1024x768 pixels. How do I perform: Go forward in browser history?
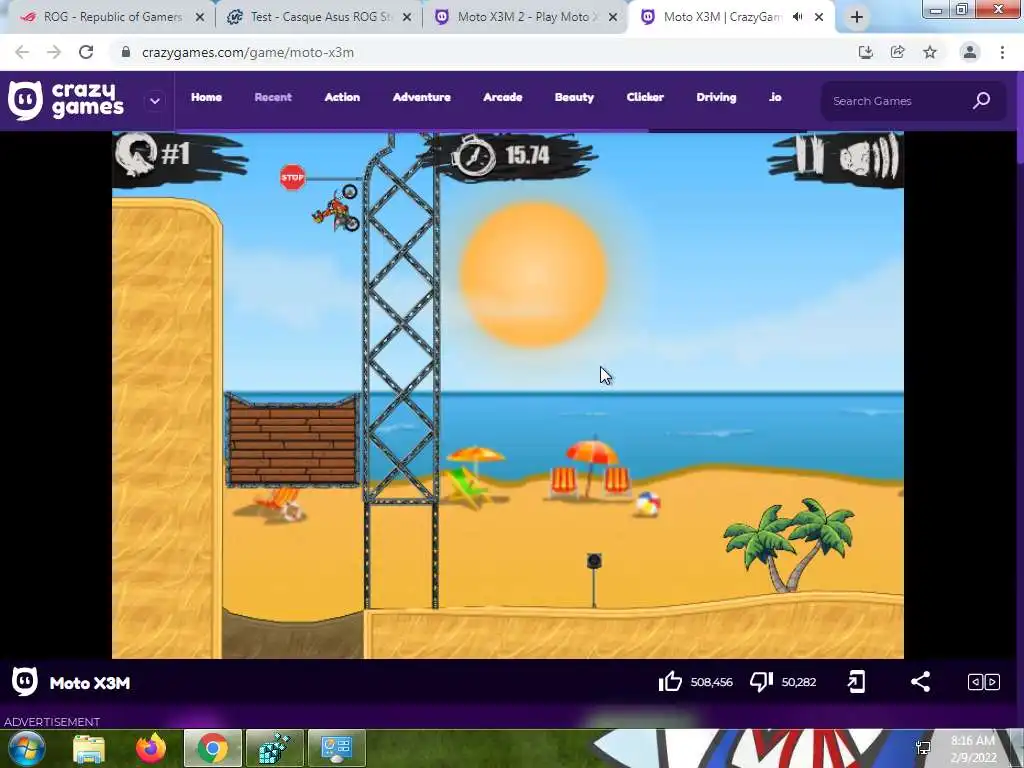click(54, 52)
